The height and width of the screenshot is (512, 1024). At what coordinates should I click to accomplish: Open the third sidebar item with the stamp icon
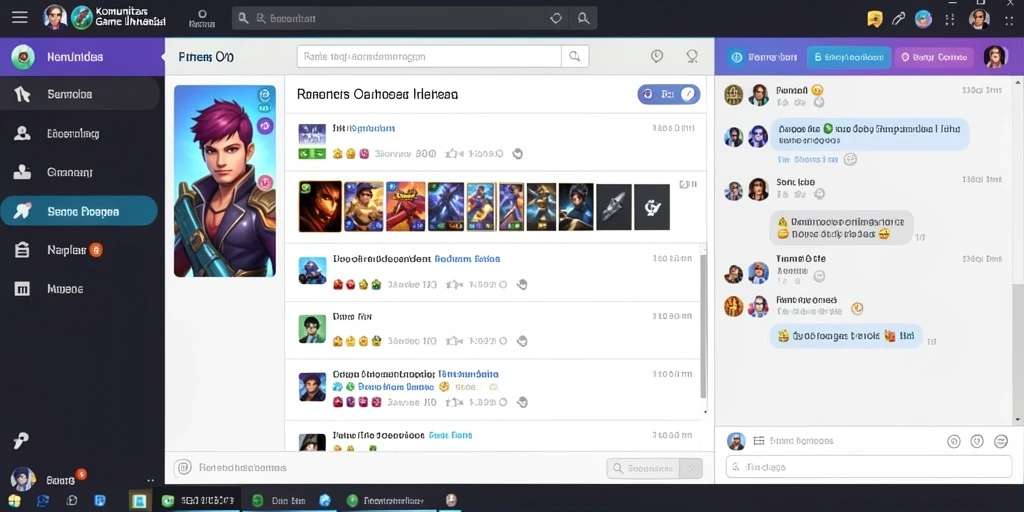coord(80,172)
